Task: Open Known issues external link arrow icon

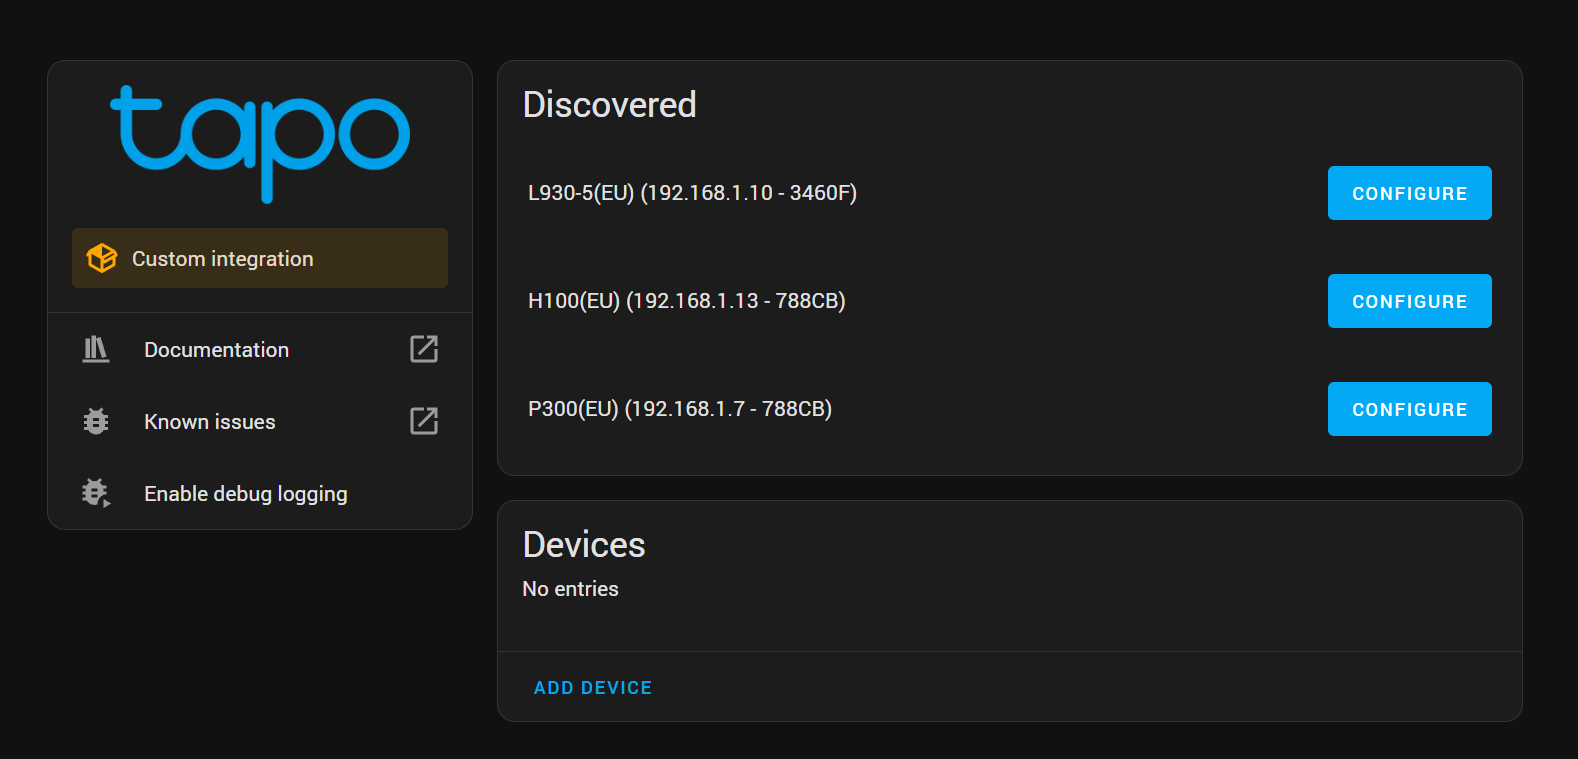Action: click(x=424, y=421)
